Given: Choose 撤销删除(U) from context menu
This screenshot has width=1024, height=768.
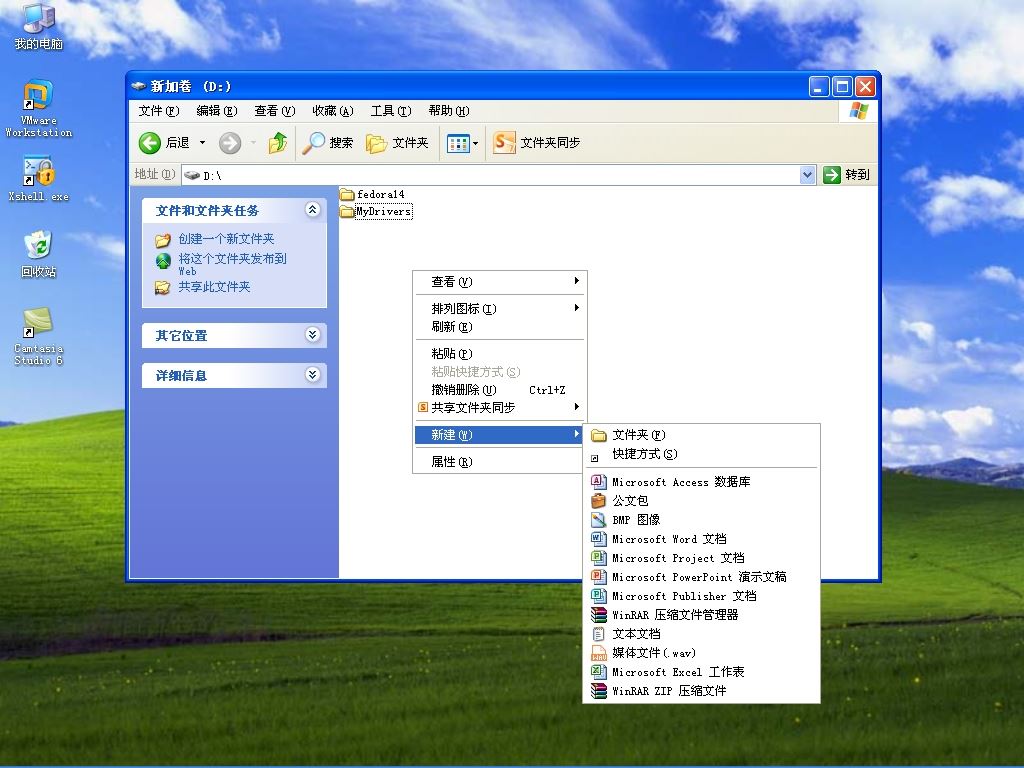Looking at the screenshot, I should [x=500, y=390].
